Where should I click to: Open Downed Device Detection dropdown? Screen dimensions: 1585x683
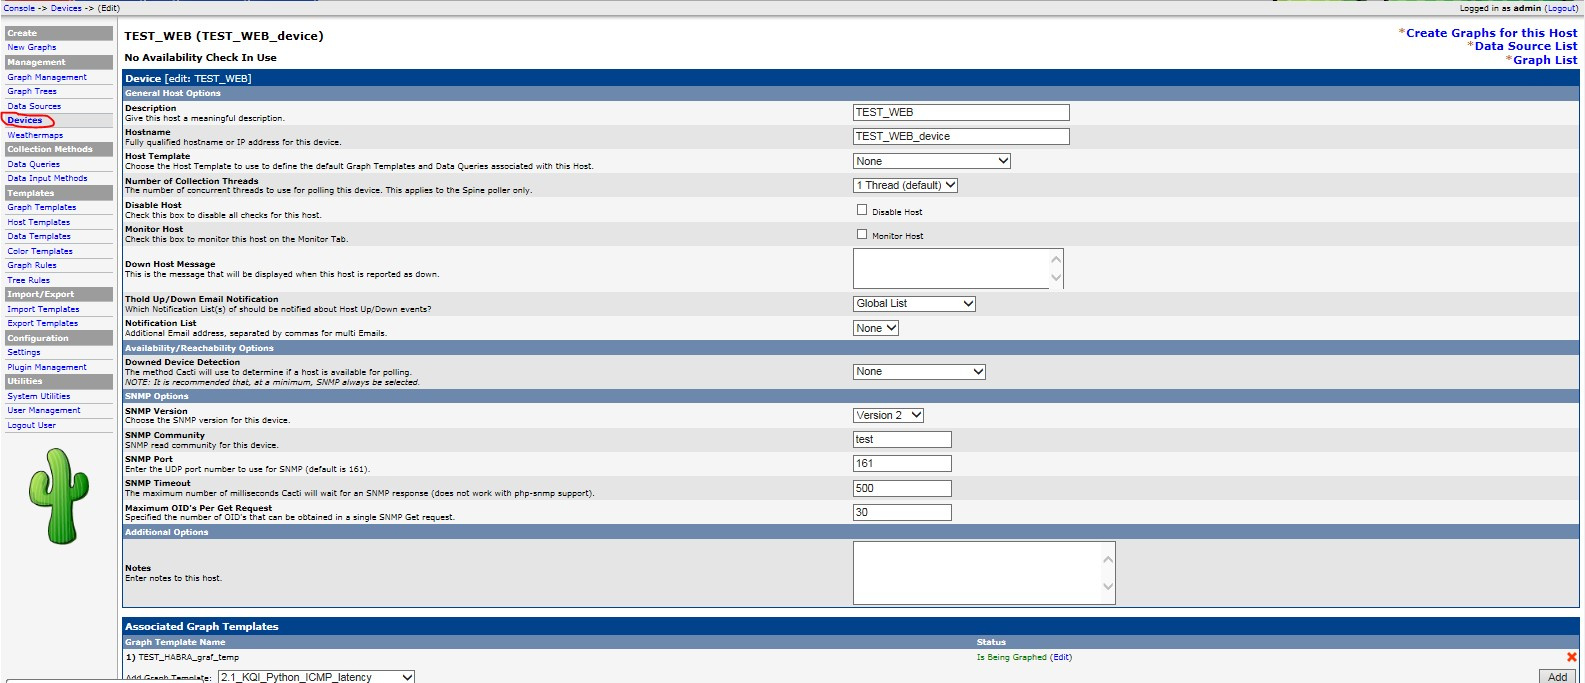(x=919, y=372)
